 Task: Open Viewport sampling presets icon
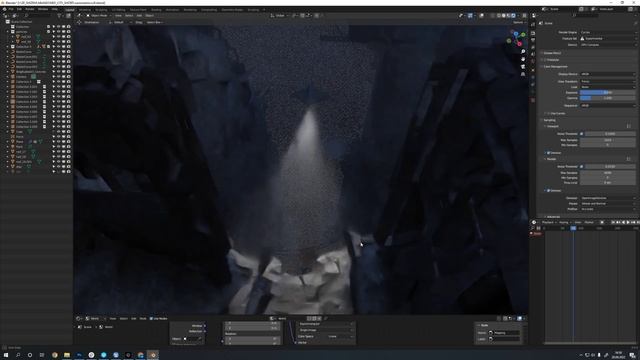tap(629, 126)
